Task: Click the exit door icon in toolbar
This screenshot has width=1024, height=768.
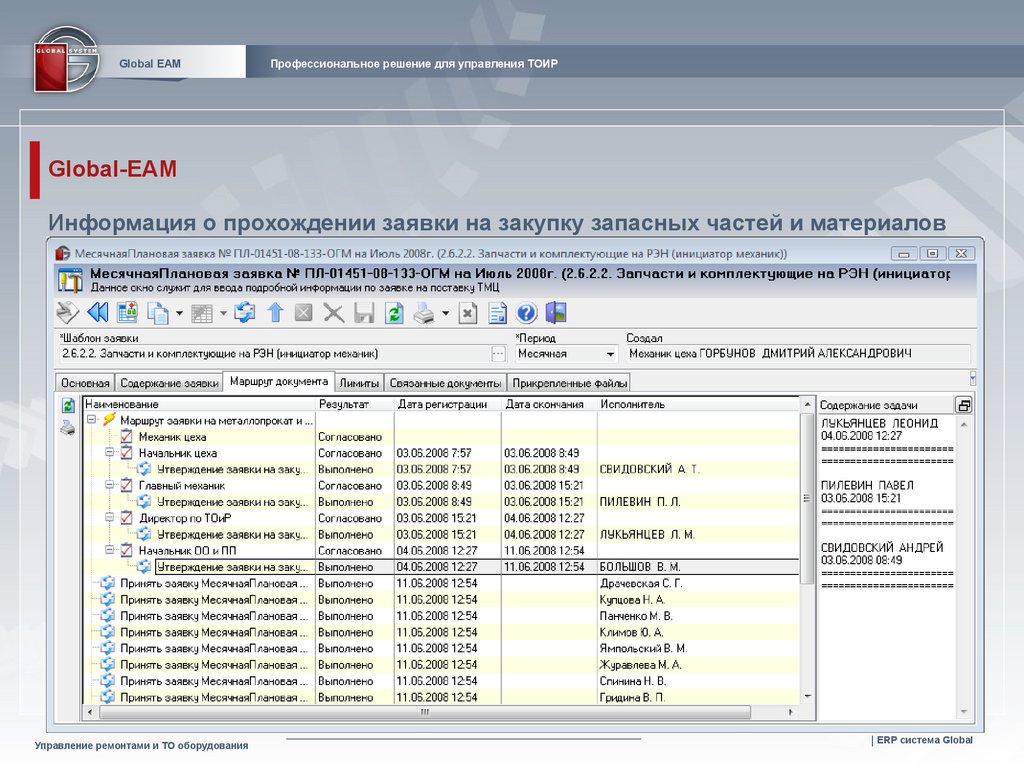Action: (556, 313)
